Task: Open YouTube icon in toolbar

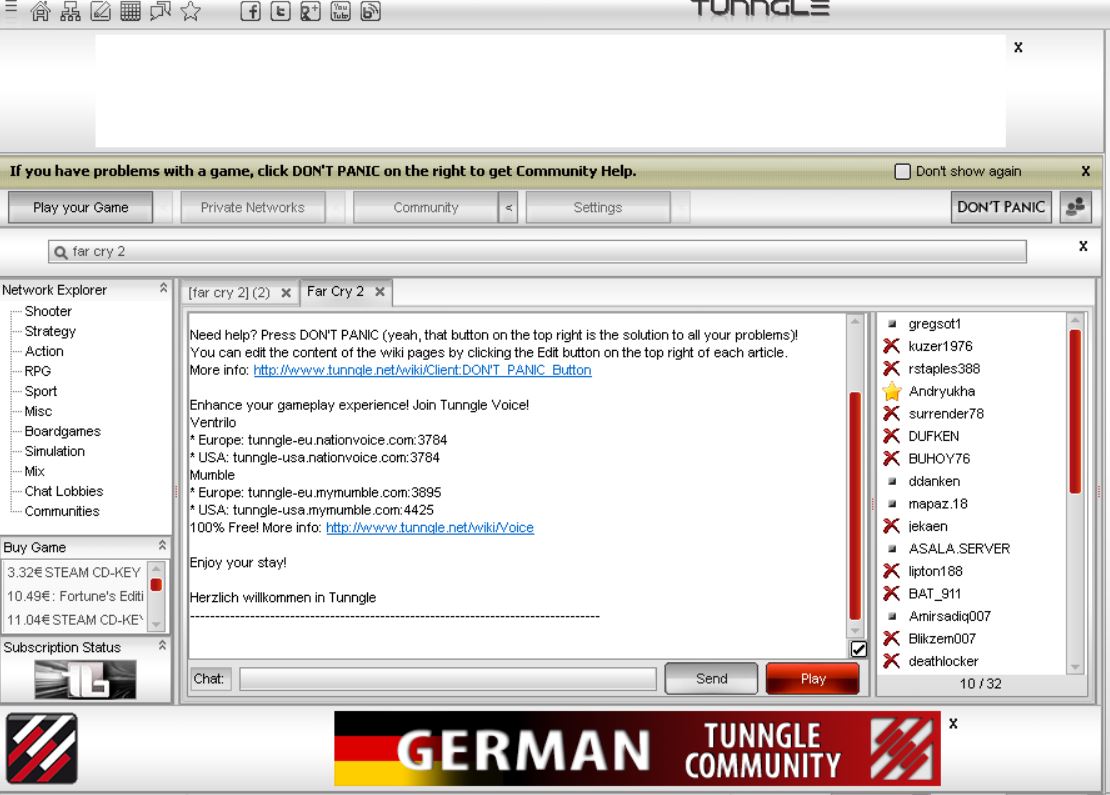Action: click(x=341, y=11)
